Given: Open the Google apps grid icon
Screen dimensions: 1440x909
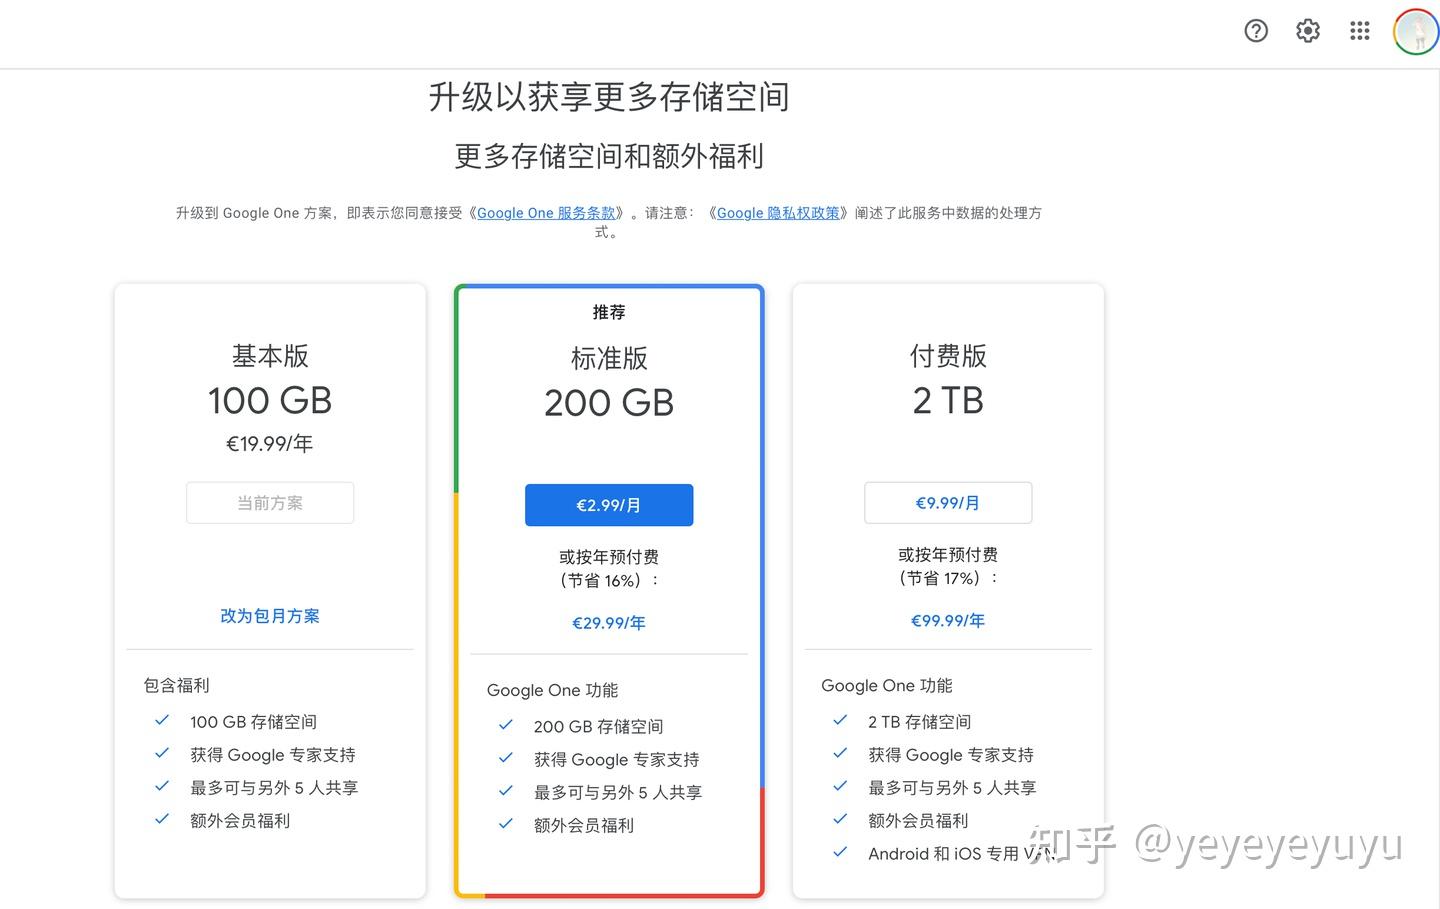Looking at the screenshot, I should [x=1360, y=31].
